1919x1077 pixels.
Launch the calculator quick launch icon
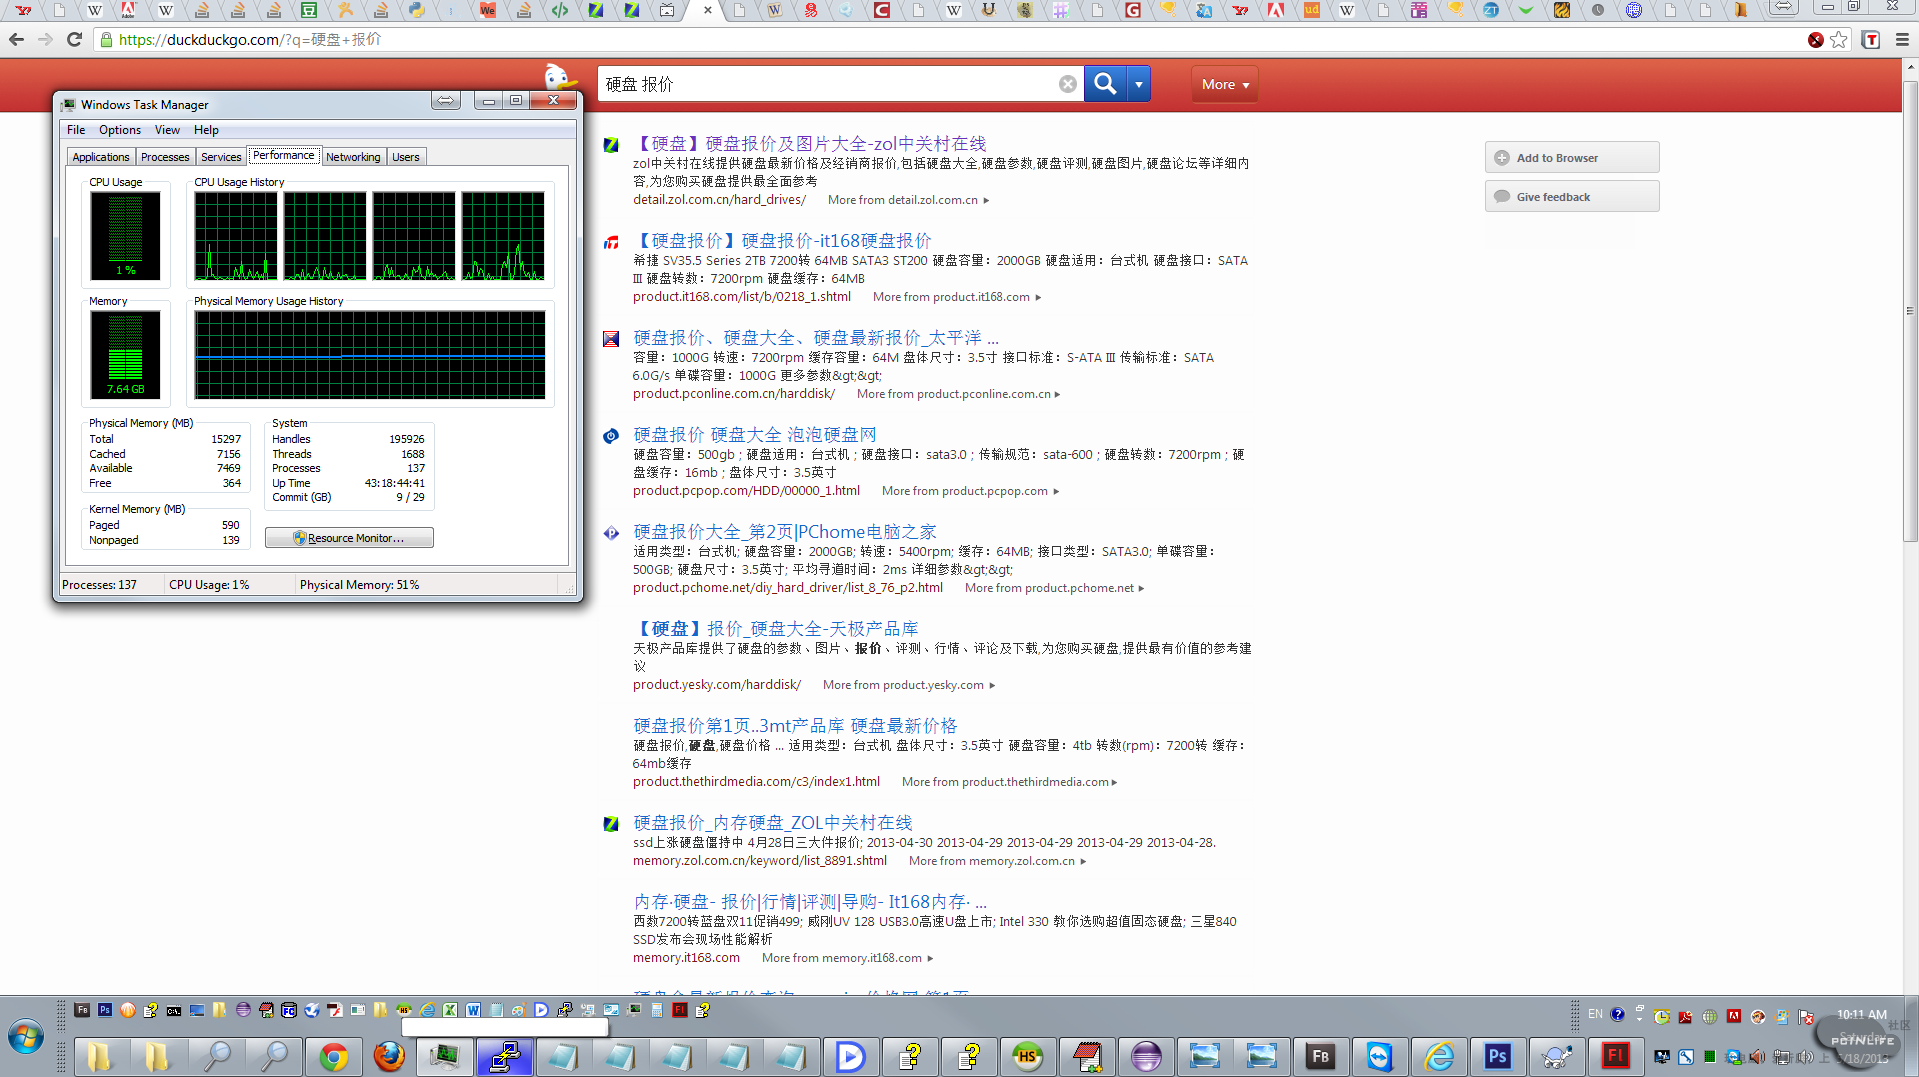657,1010
